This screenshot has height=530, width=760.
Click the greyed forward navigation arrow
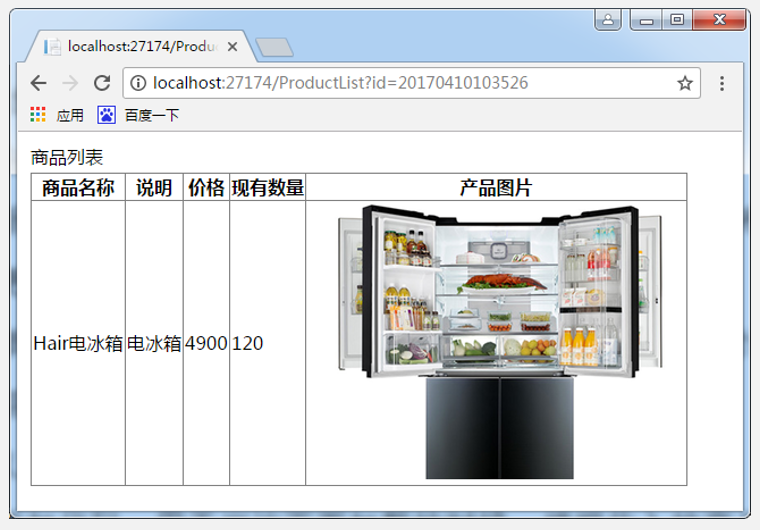point(70,83)
